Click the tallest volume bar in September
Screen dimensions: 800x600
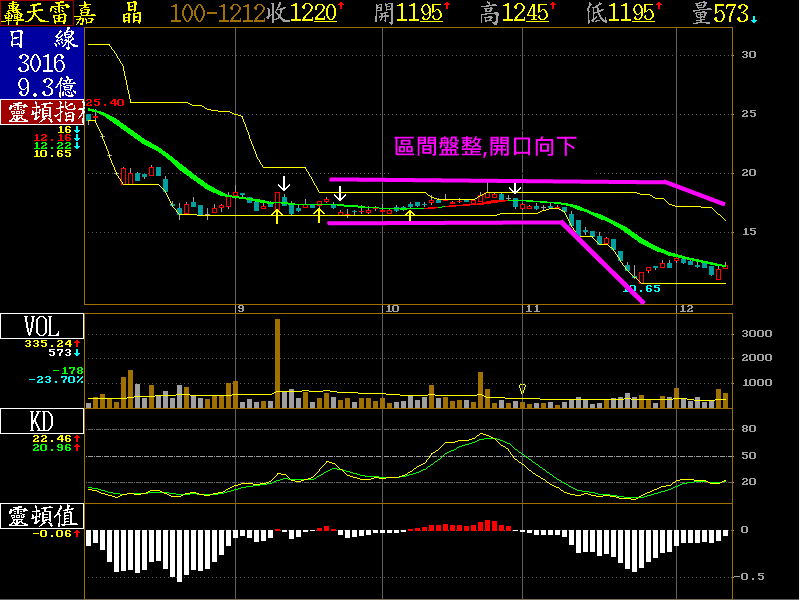(x=277, y=363)
